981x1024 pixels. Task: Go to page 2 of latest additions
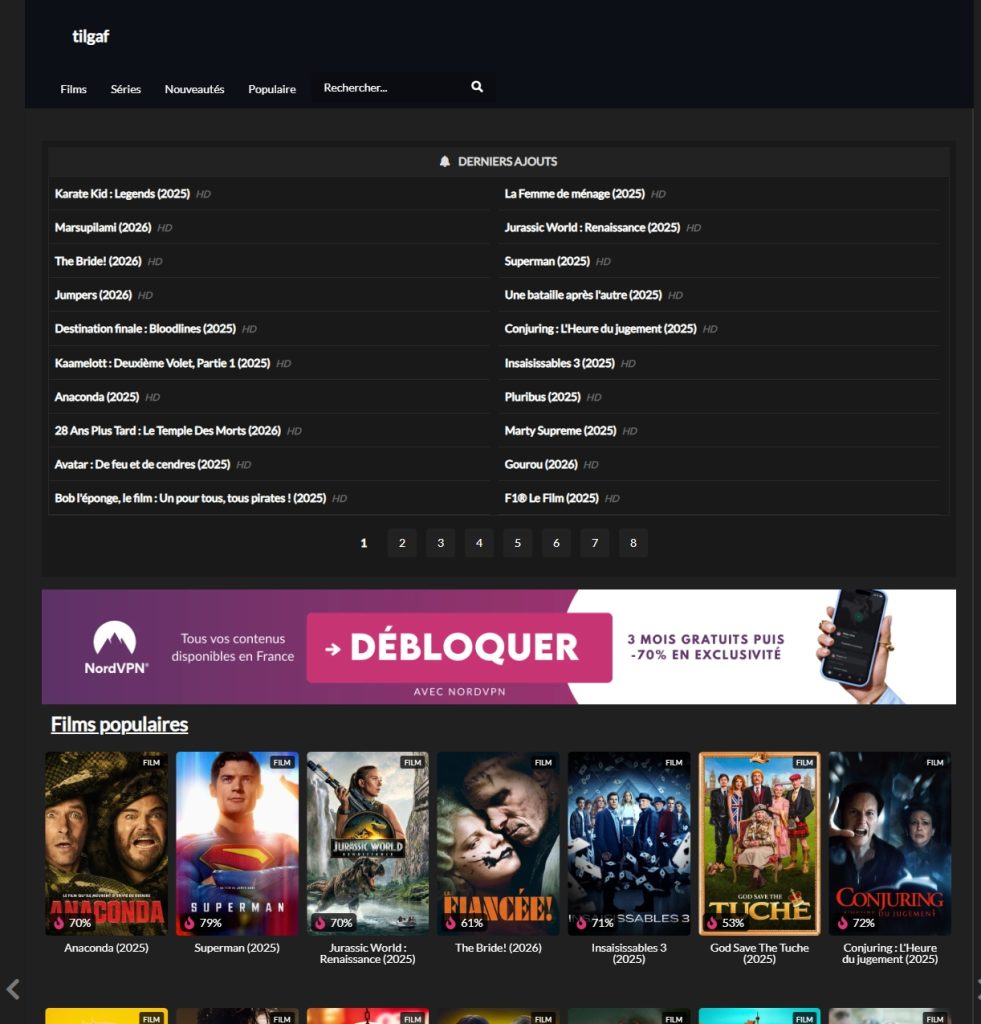coord(402,543)
